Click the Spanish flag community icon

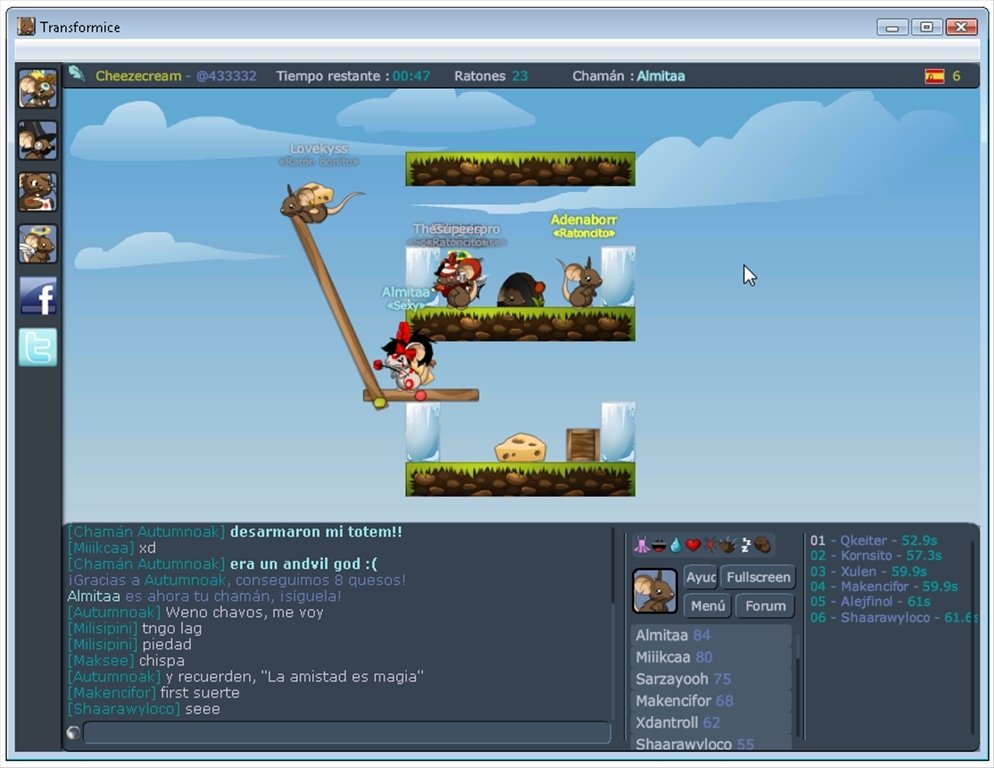(934, 76)
